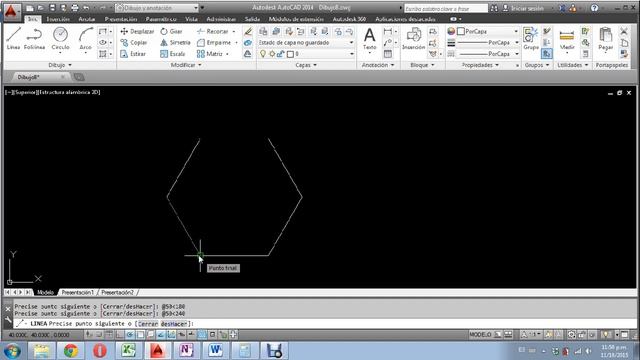The width and height of the screenshot is (640, 360).
Task: Toggle the layer lock padlock icon
Action: point(280,54)
